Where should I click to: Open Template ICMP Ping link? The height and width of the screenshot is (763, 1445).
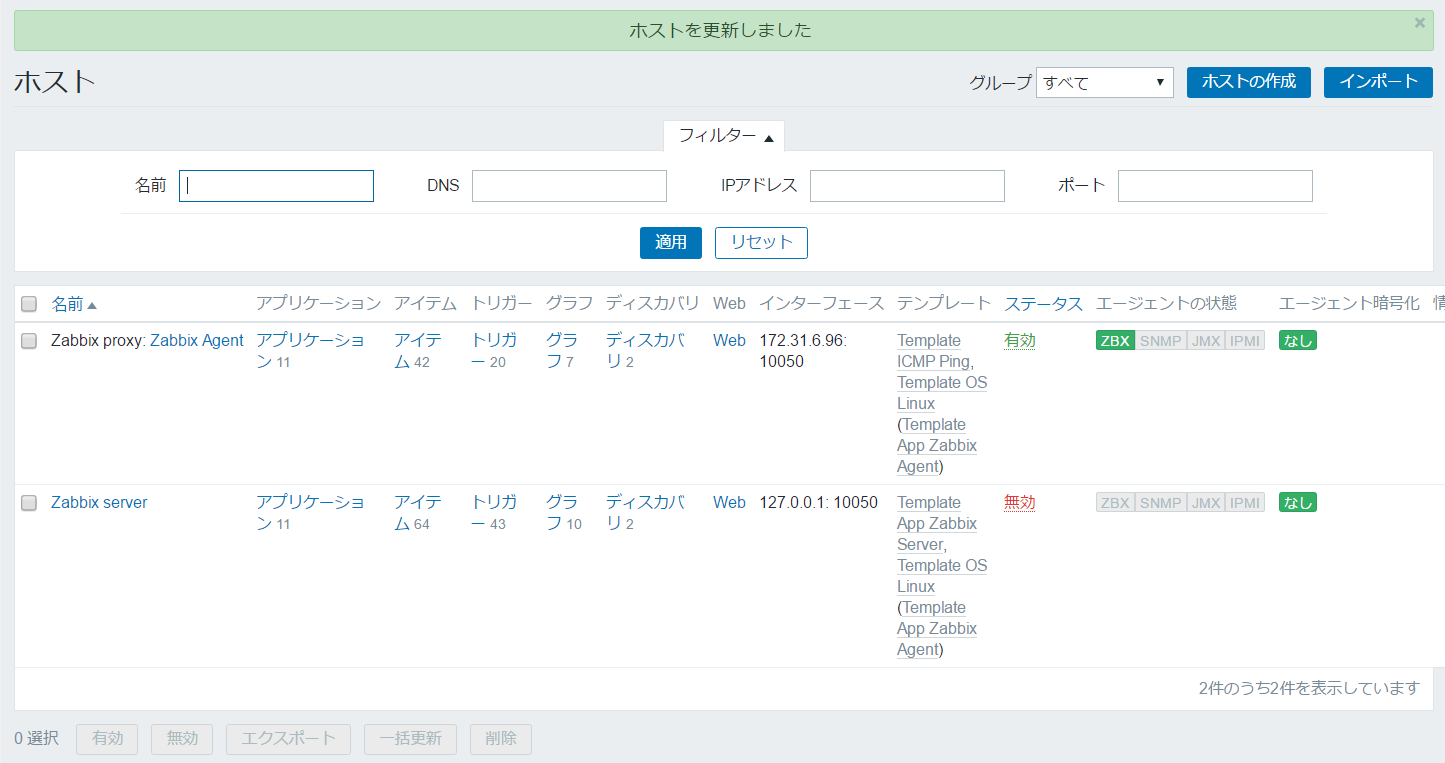coord(933,351)
